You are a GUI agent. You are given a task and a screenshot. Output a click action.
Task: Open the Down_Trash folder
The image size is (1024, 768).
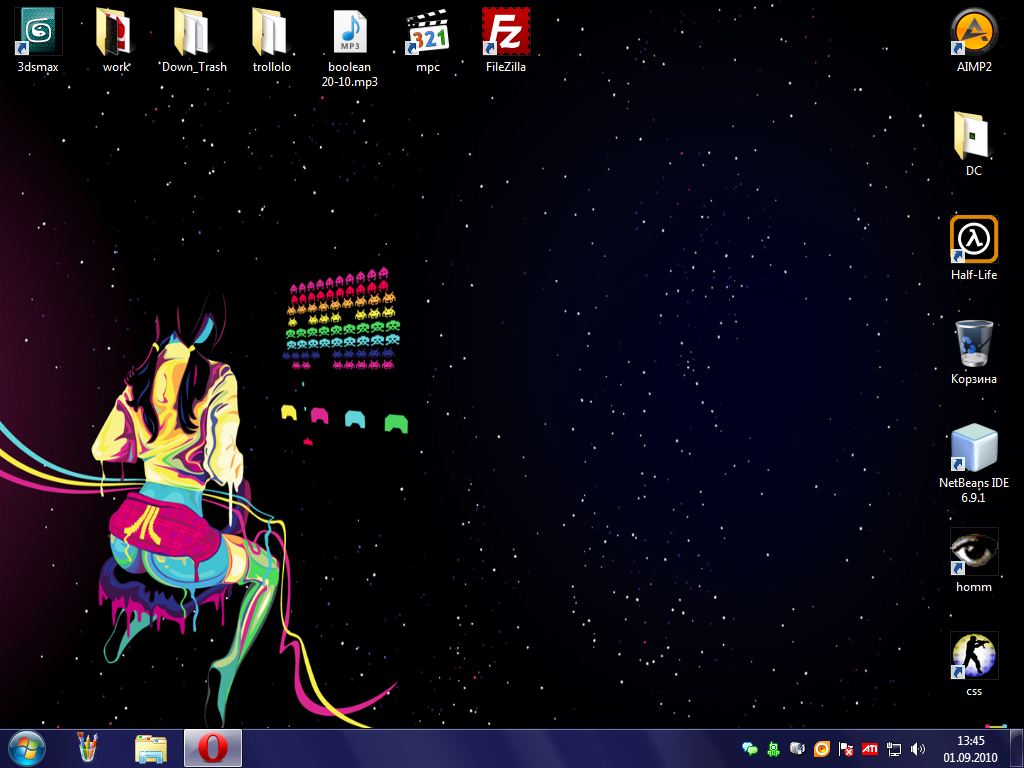(193, 32)
